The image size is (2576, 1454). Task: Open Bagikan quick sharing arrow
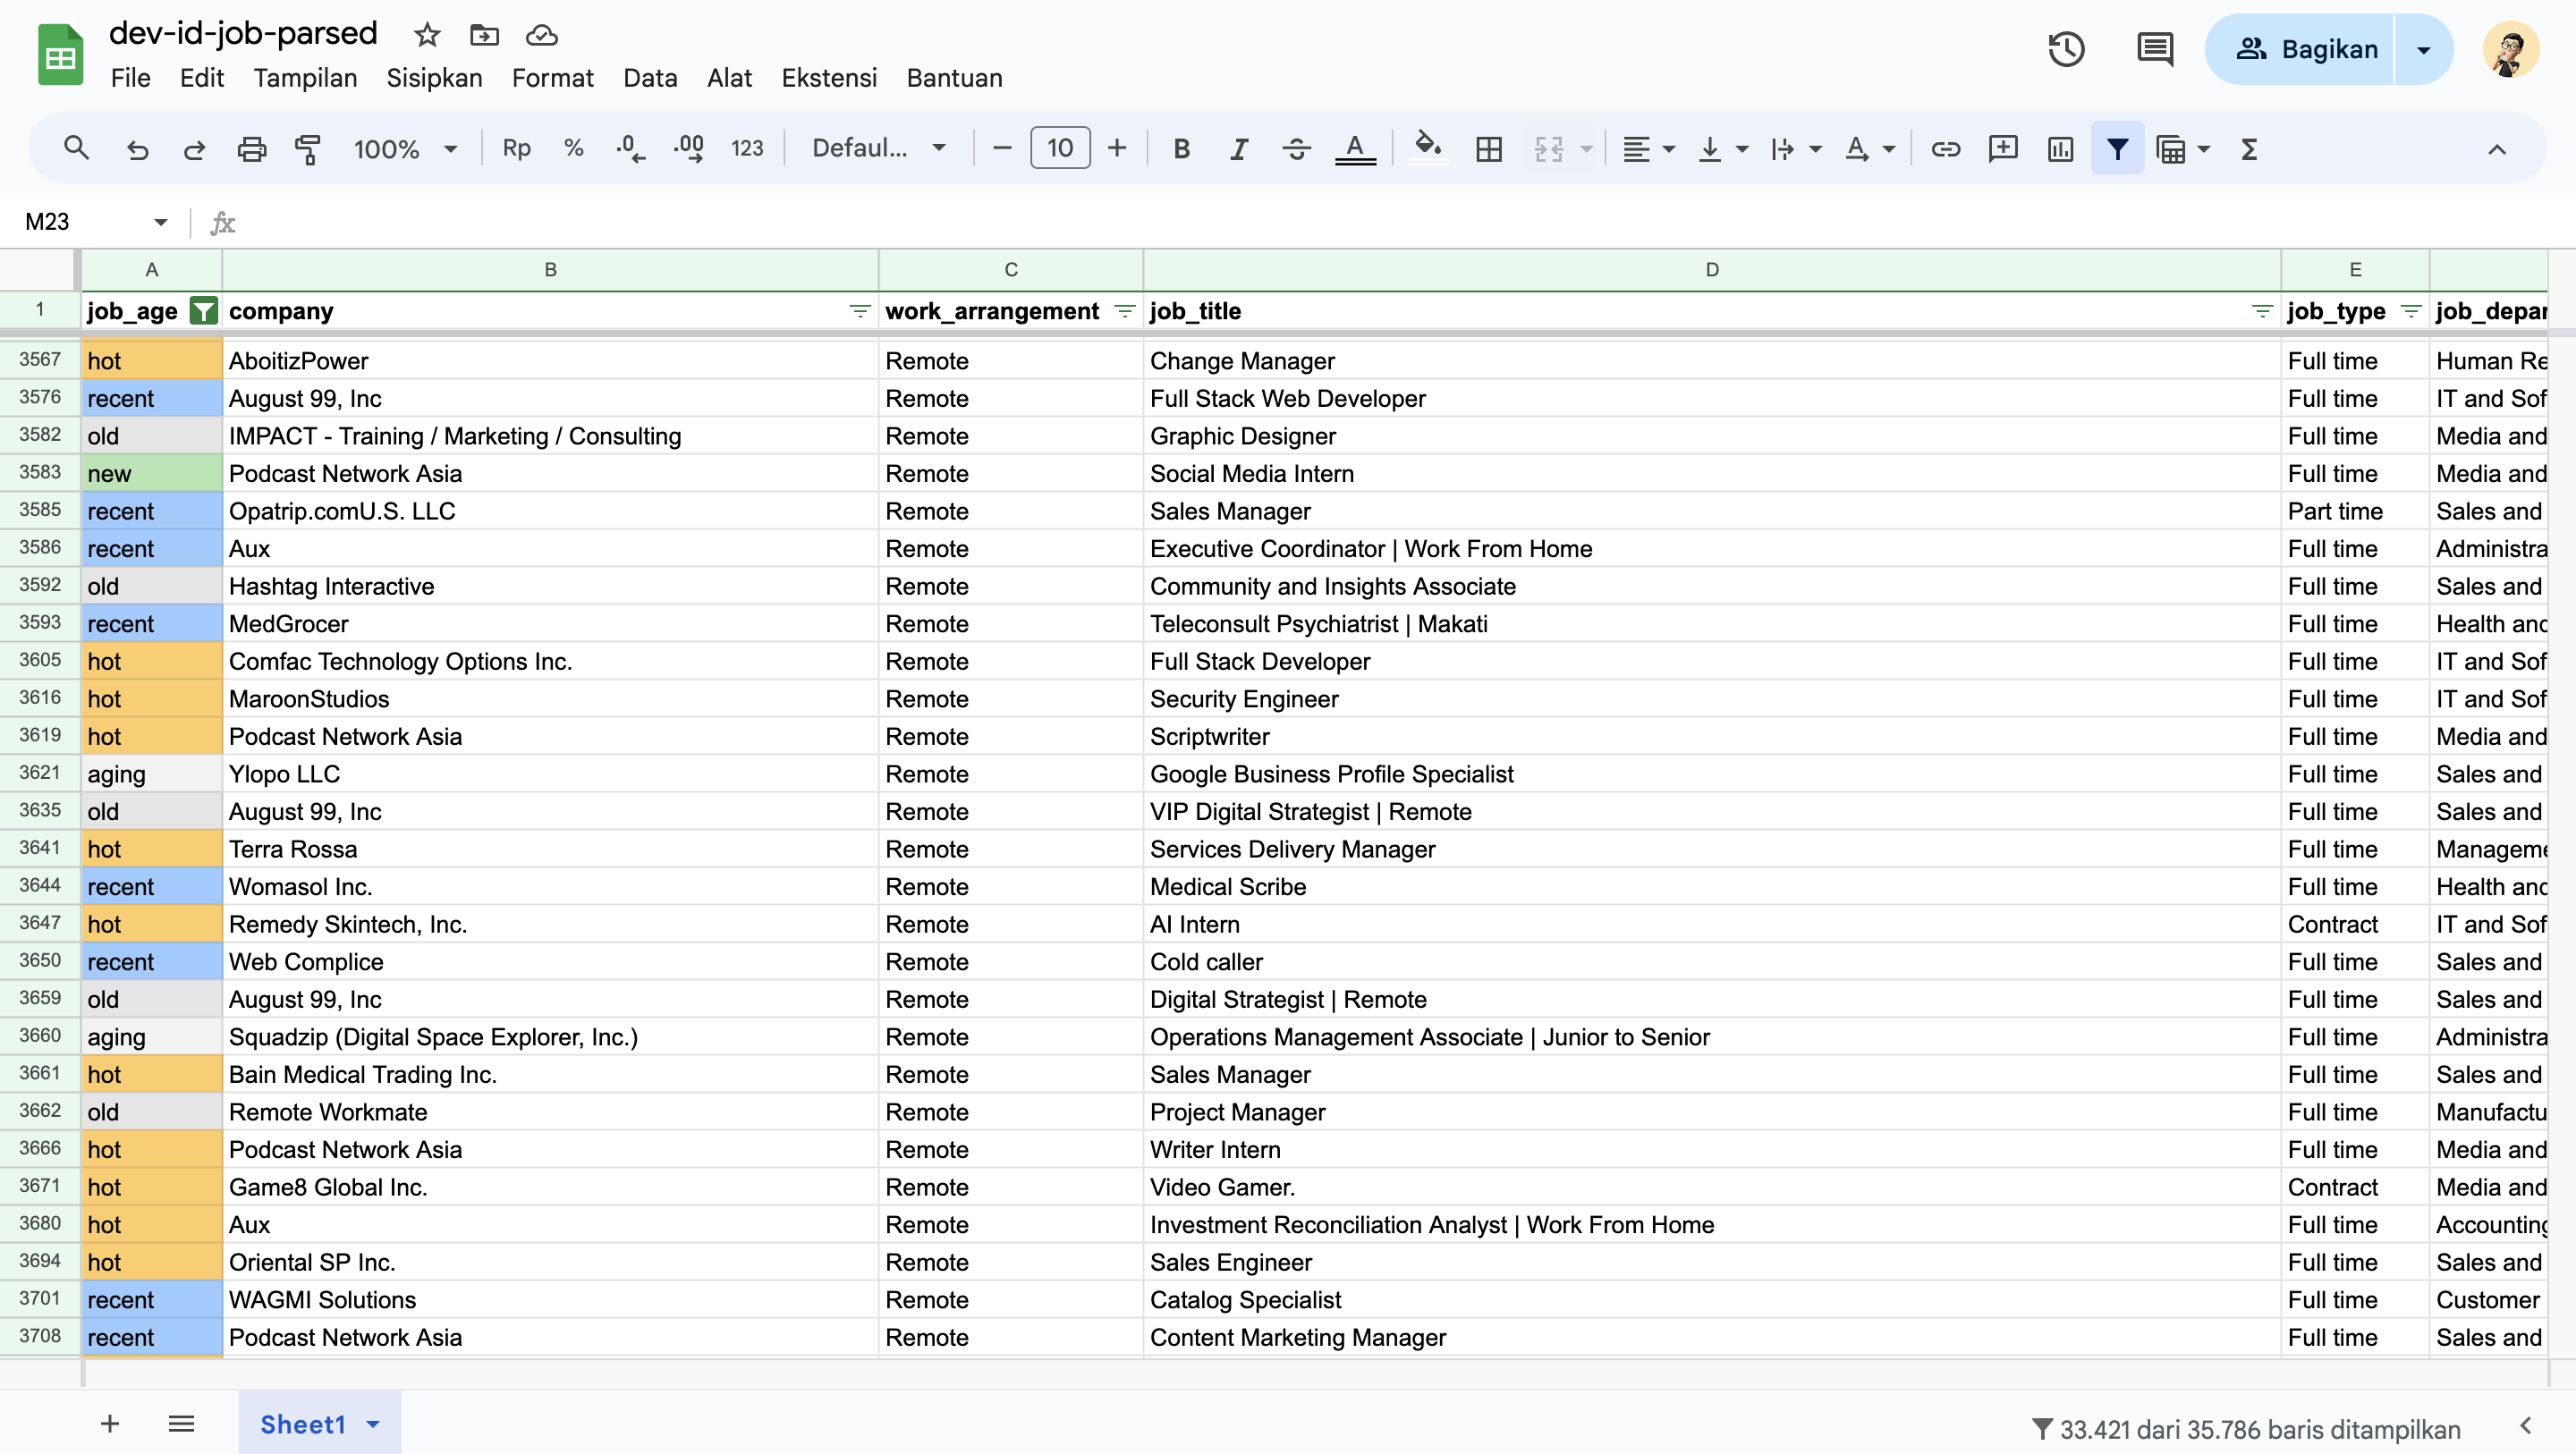2423,49
